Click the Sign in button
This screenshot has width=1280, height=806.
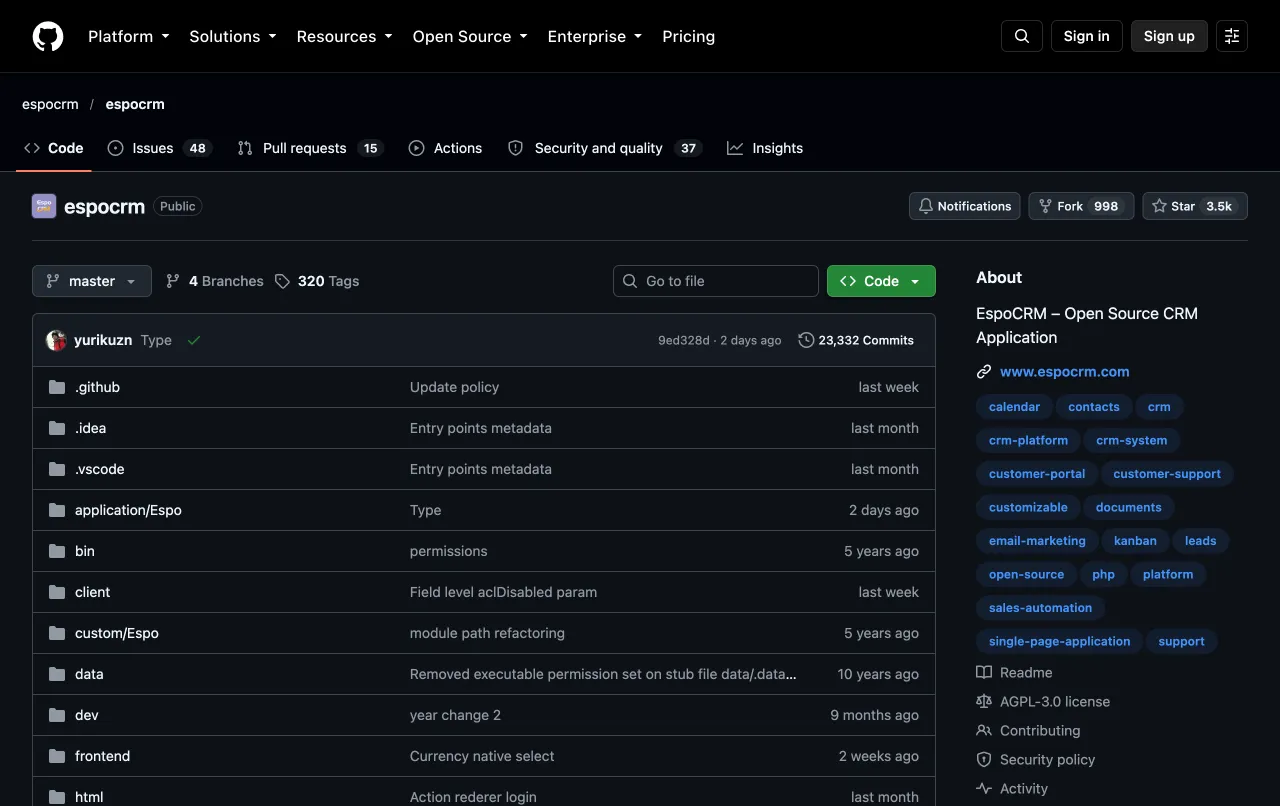1087,36
